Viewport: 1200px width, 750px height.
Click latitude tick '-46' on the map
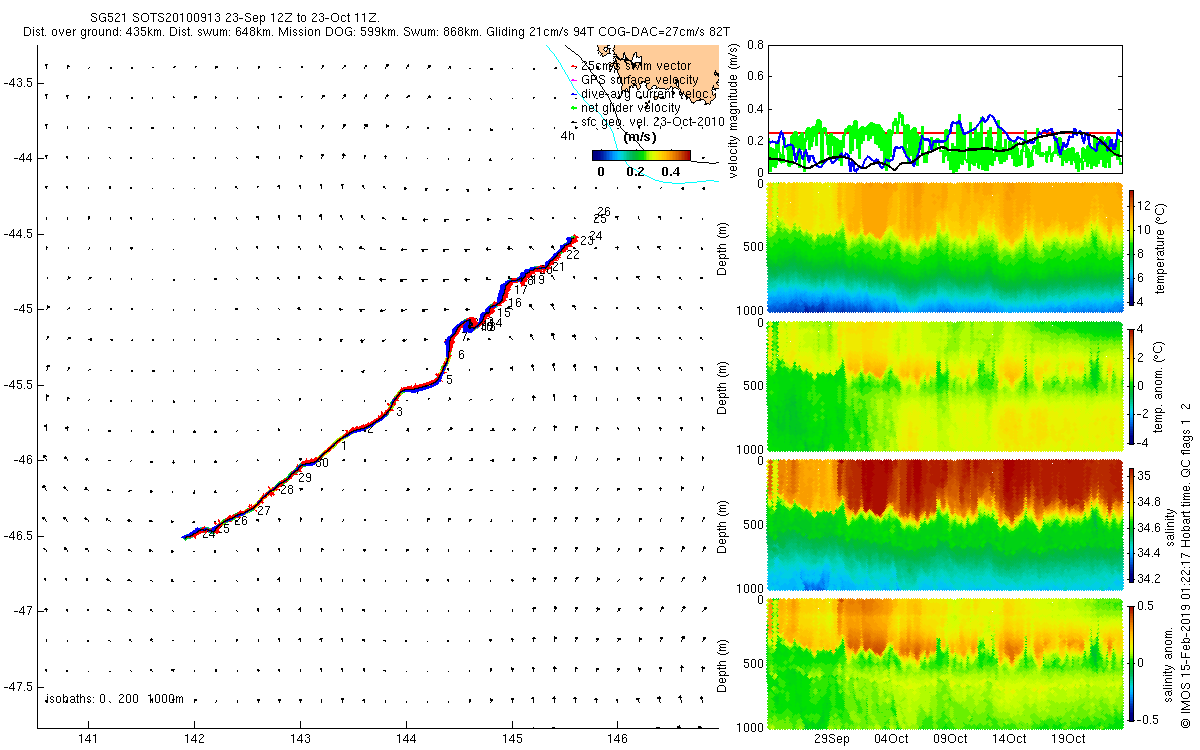pyautogui.click(x=23, y=460)
